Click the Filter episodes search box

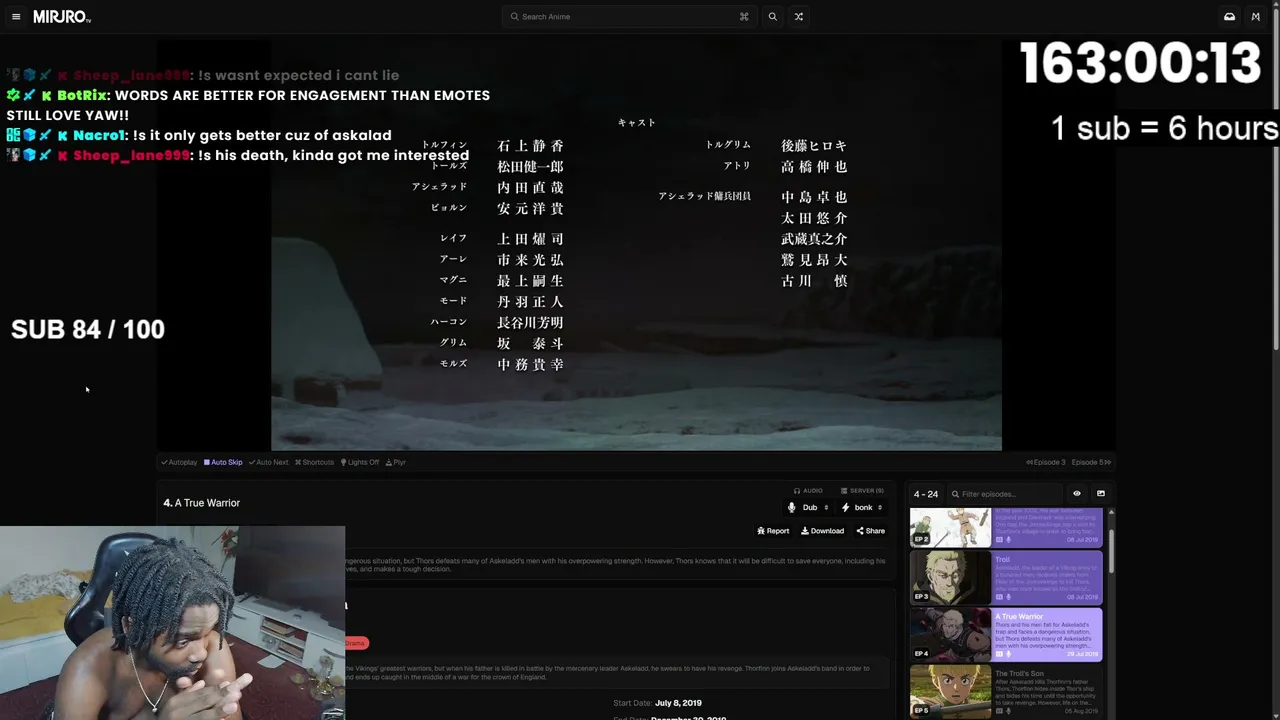click(x=1005, y=494)
